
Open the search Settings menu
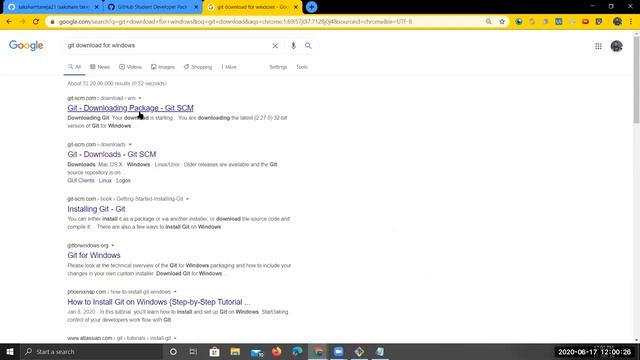[278, 67]
